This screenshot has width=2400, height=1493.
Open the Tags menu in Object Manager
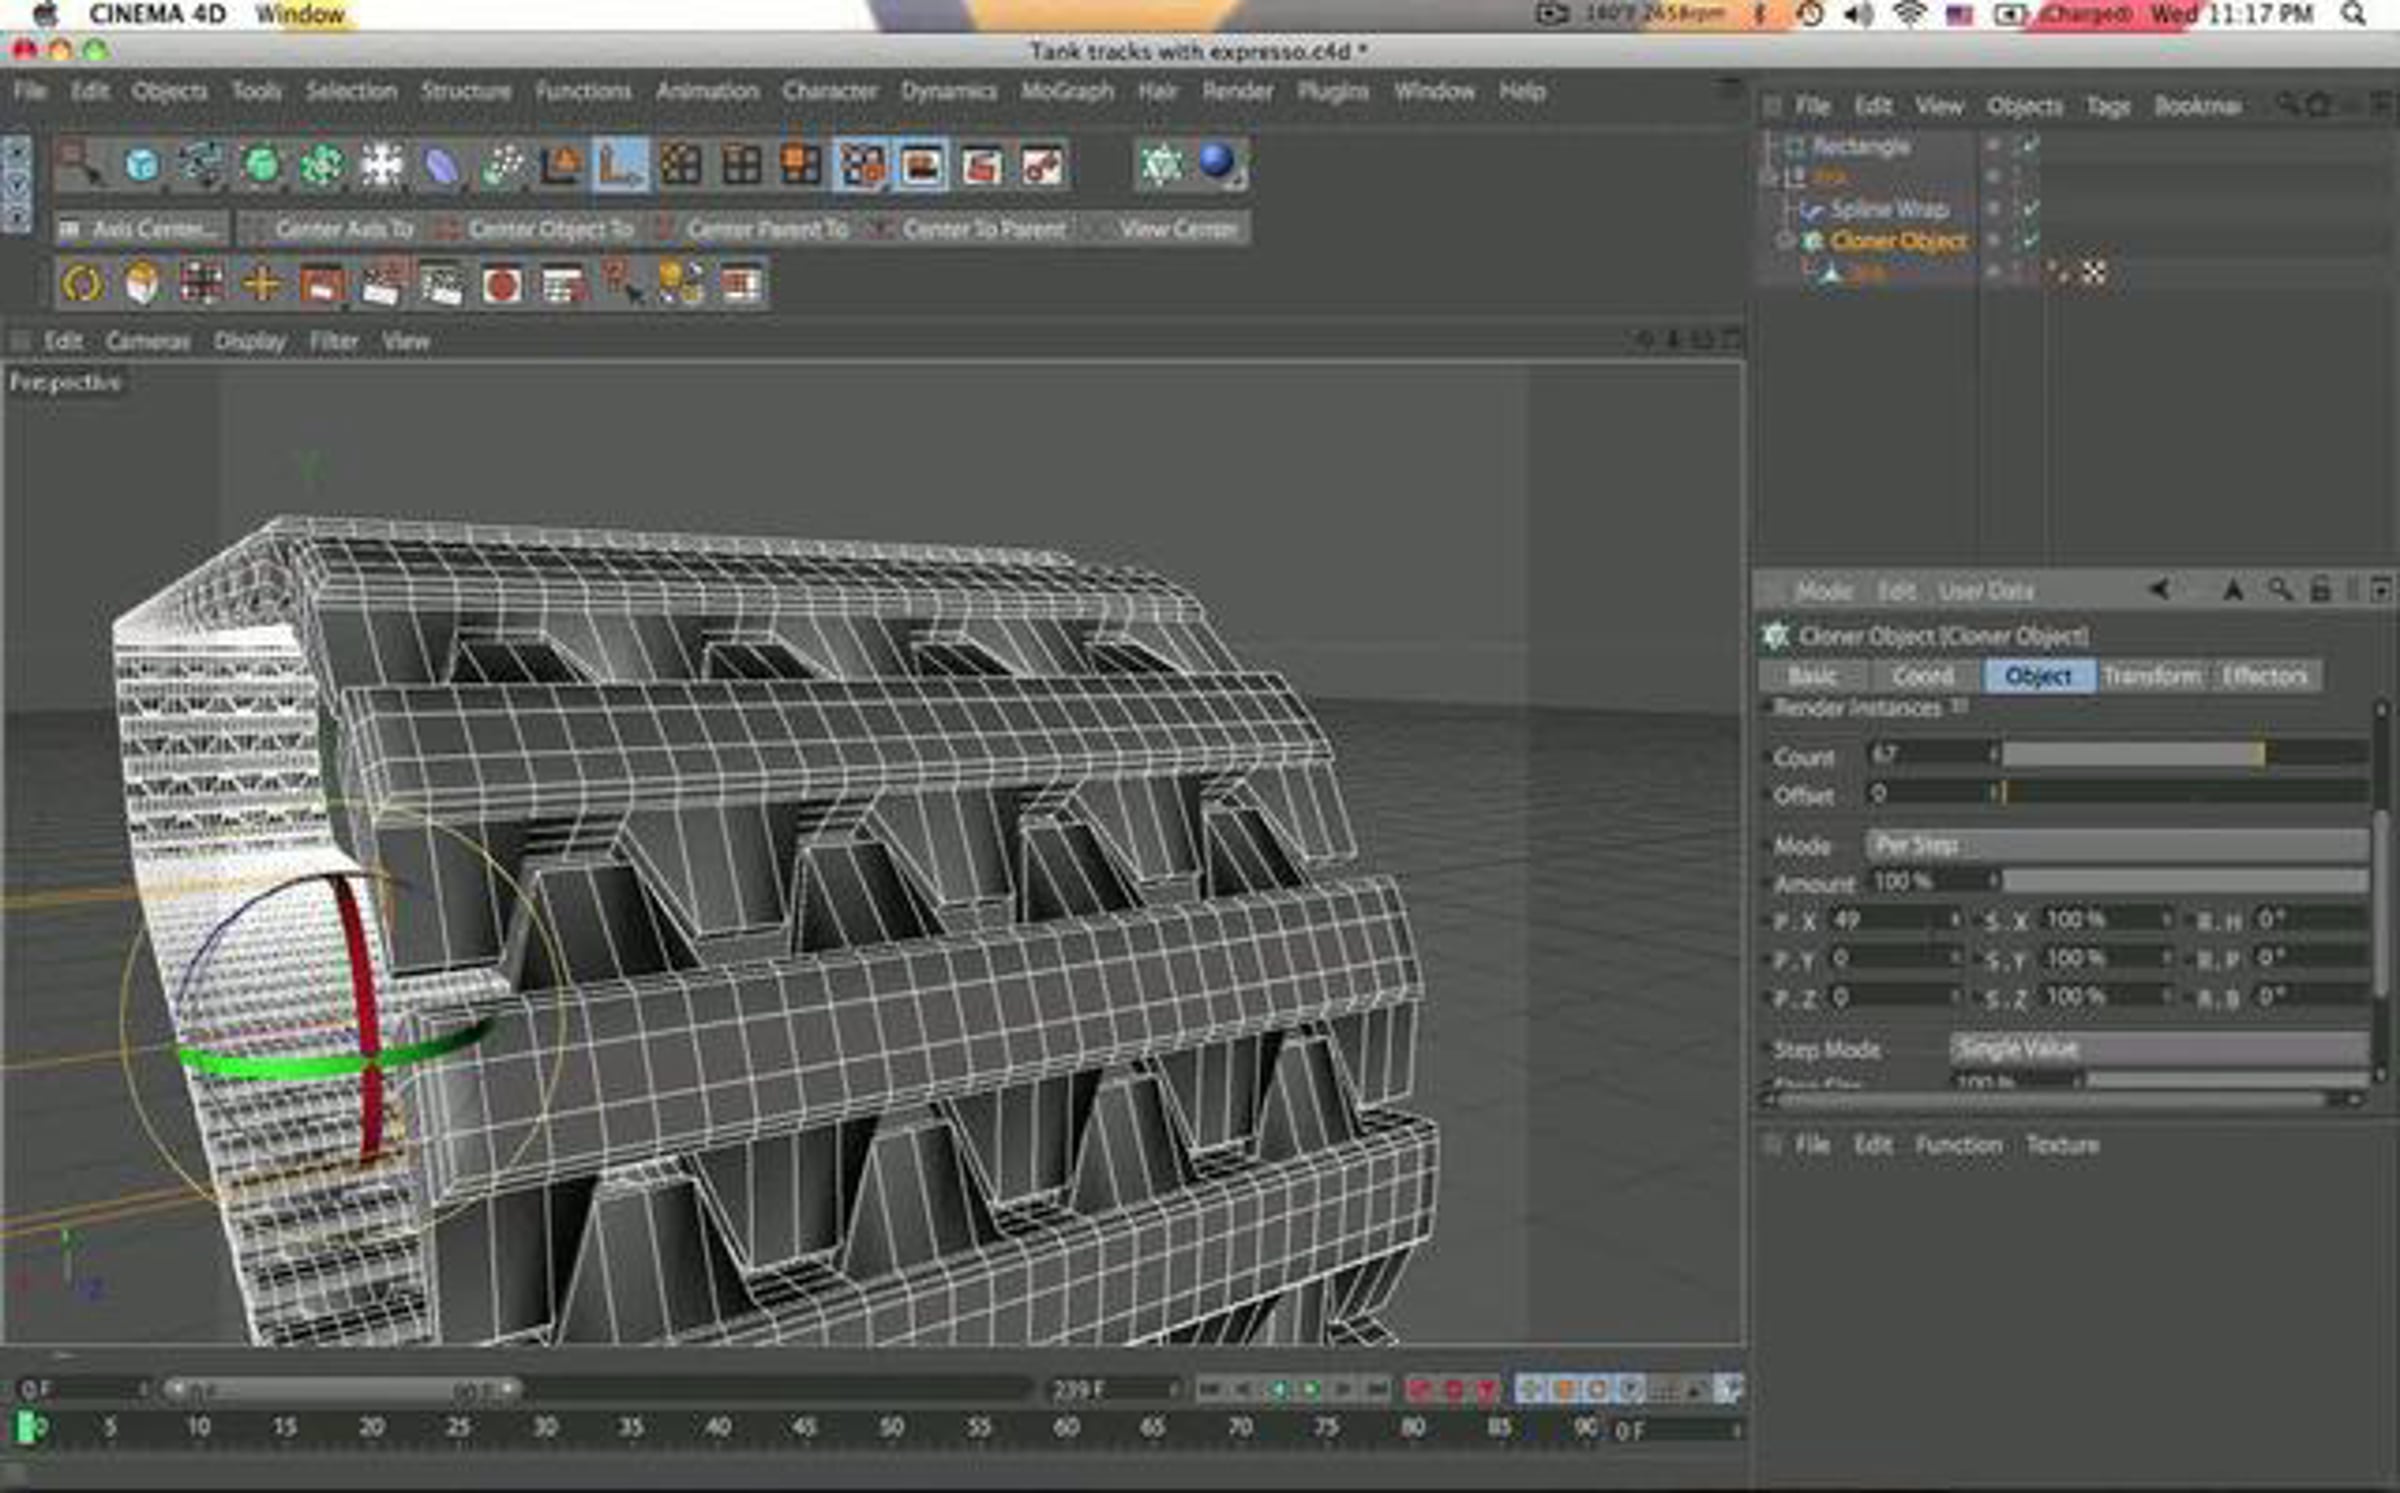2108,106
